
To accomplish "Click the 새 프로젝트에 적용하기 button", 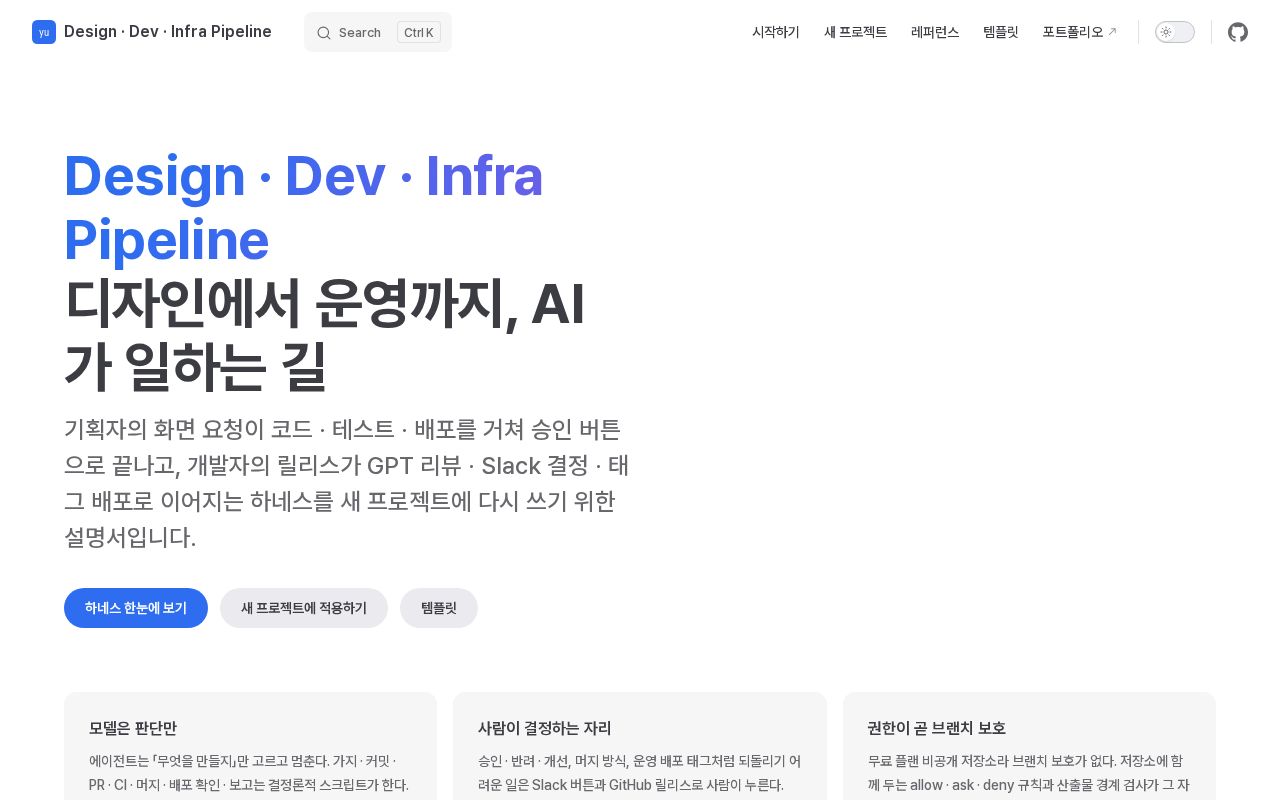I will (304, 608).
